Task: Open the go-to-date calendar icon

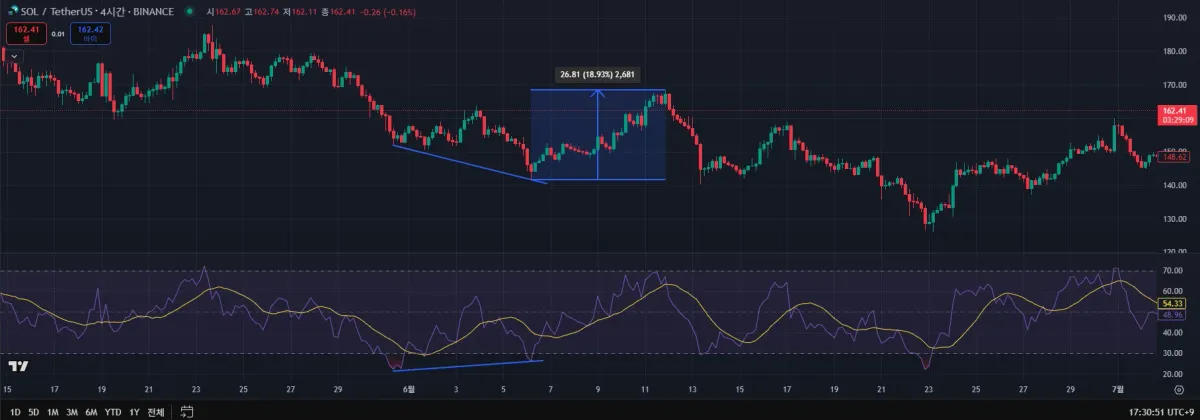Action: [186, 411]
